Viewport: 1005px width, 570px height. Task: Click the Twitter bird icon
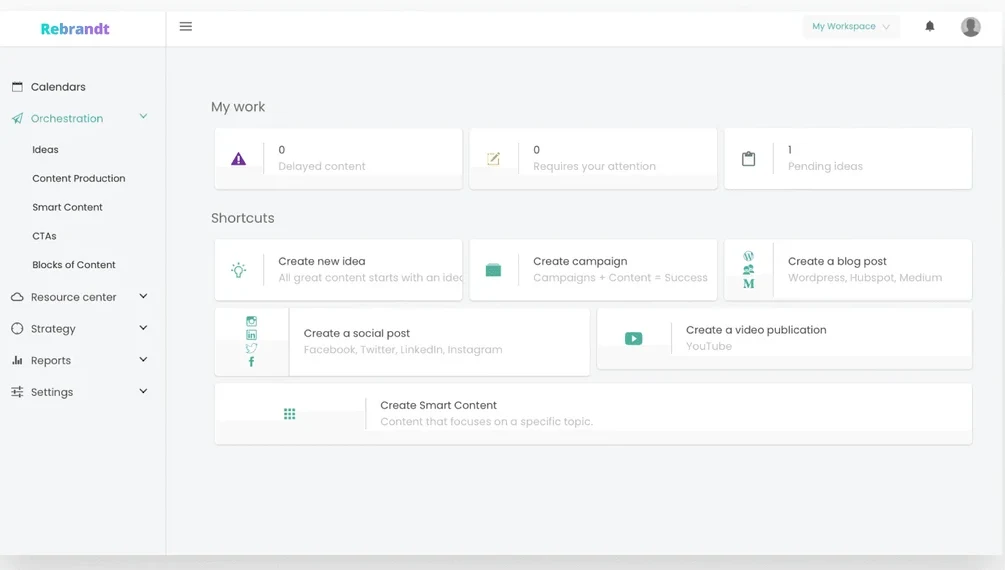point(251,348)
